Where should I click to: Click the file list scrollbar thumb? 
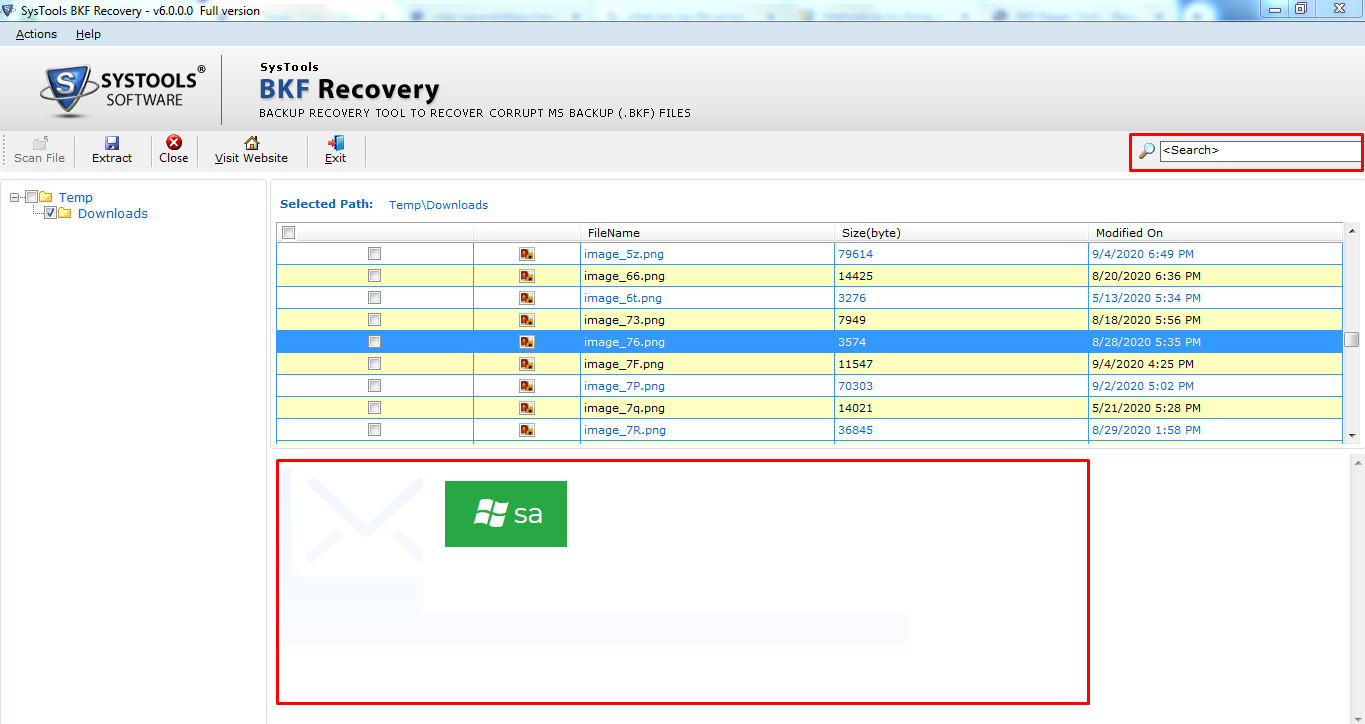coord(1352,340)
